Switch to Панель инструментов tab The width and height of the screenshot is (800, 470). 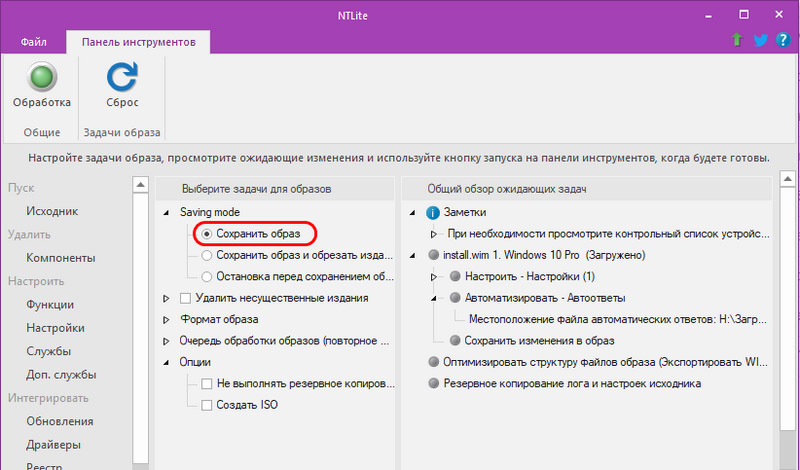click(x=138, y=42)
